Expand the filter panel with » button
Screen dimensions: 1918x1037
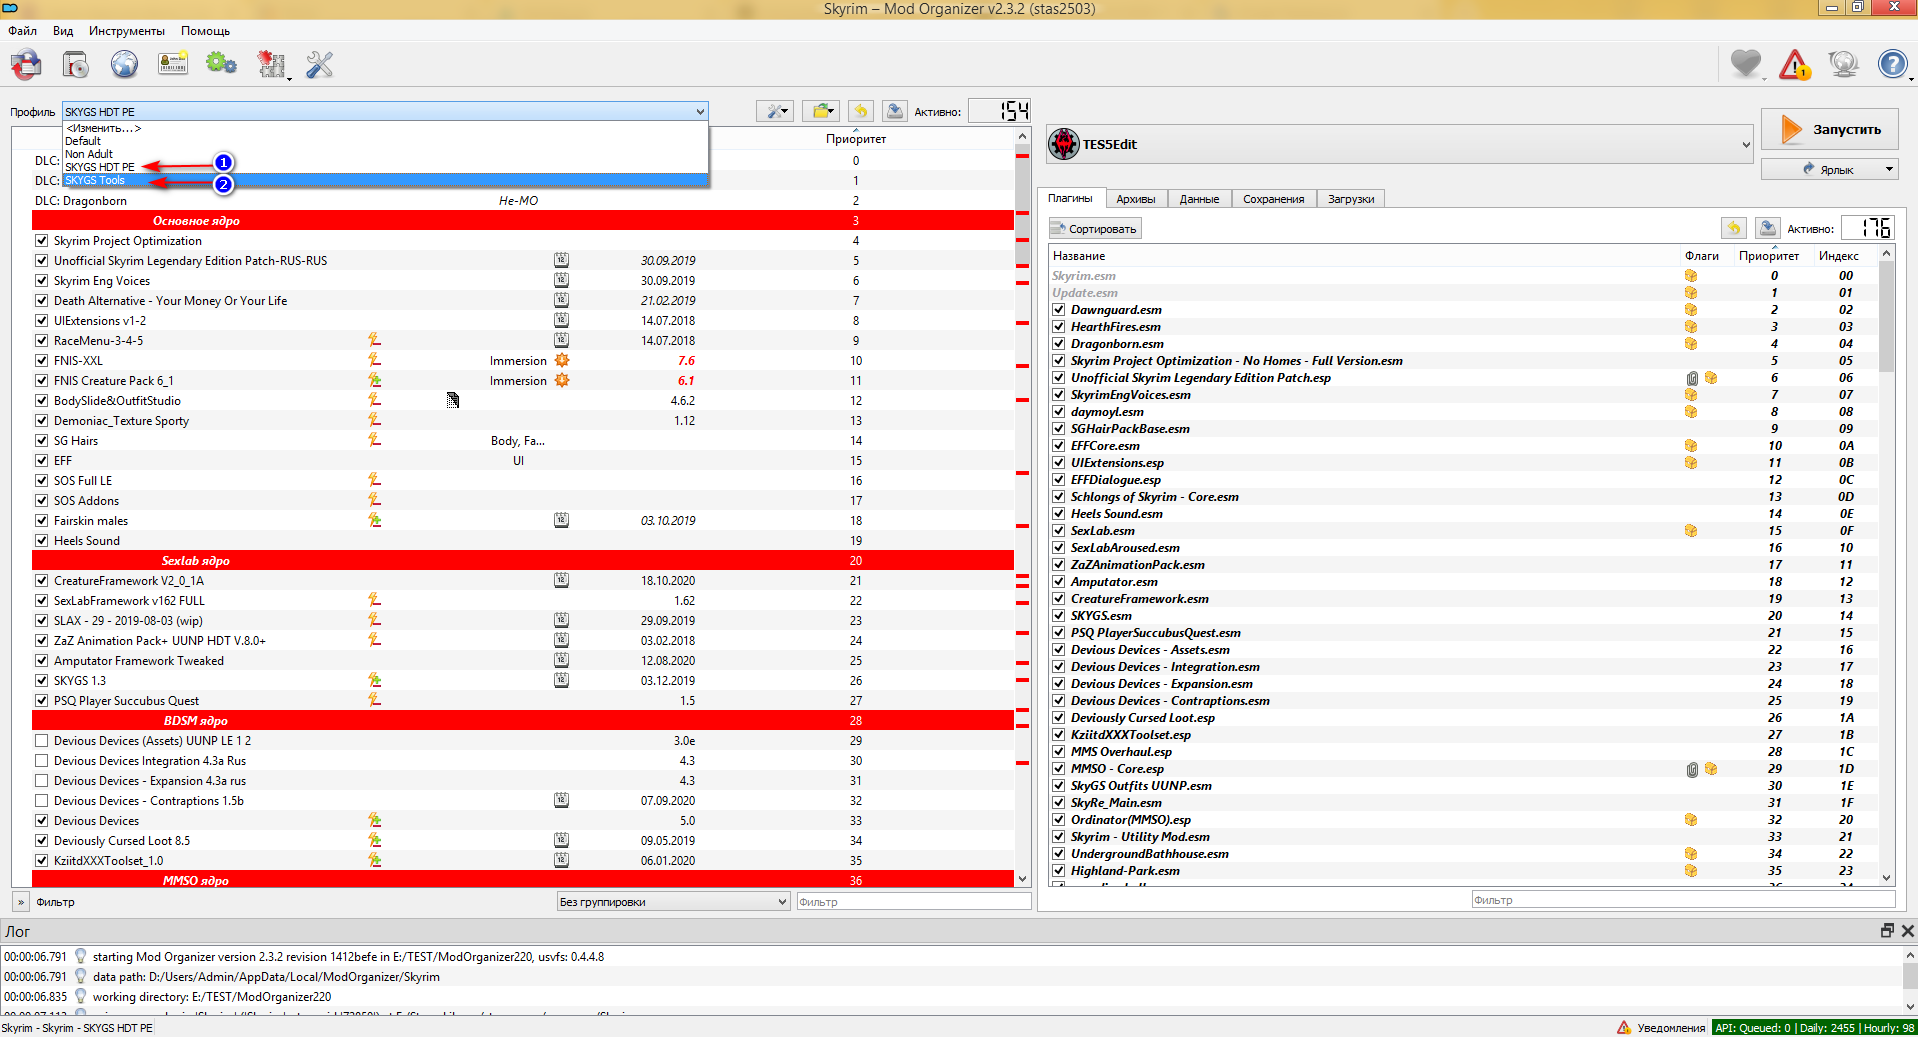click(21, 902)
